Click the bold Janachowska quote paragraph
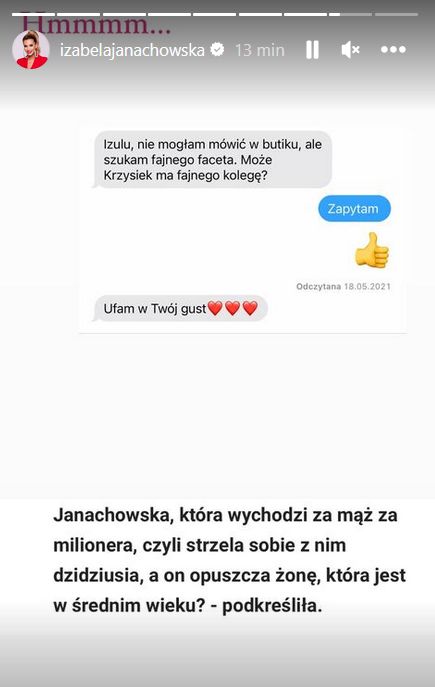Image resolution: width=435 pixels, height=687 pixels. [229, 560]
